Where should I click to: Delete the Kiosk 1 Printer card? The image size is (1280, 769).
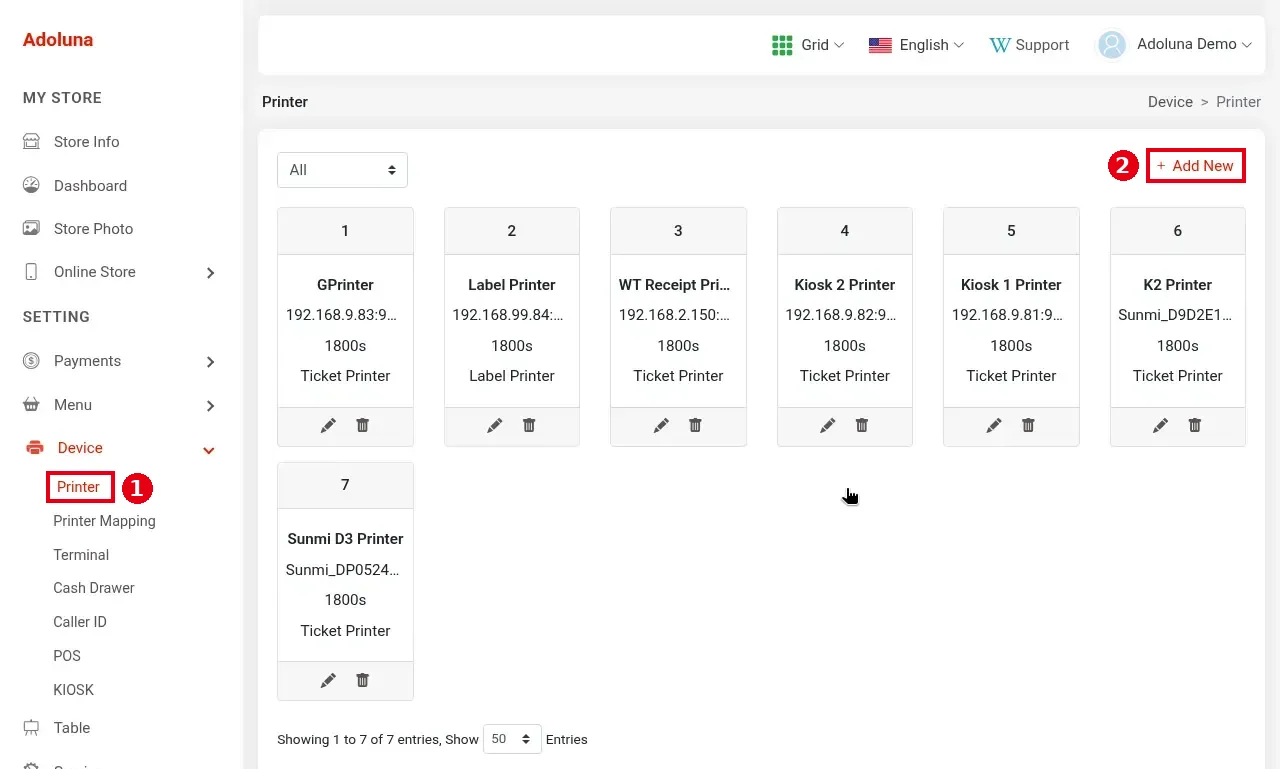coord(1028,425)
